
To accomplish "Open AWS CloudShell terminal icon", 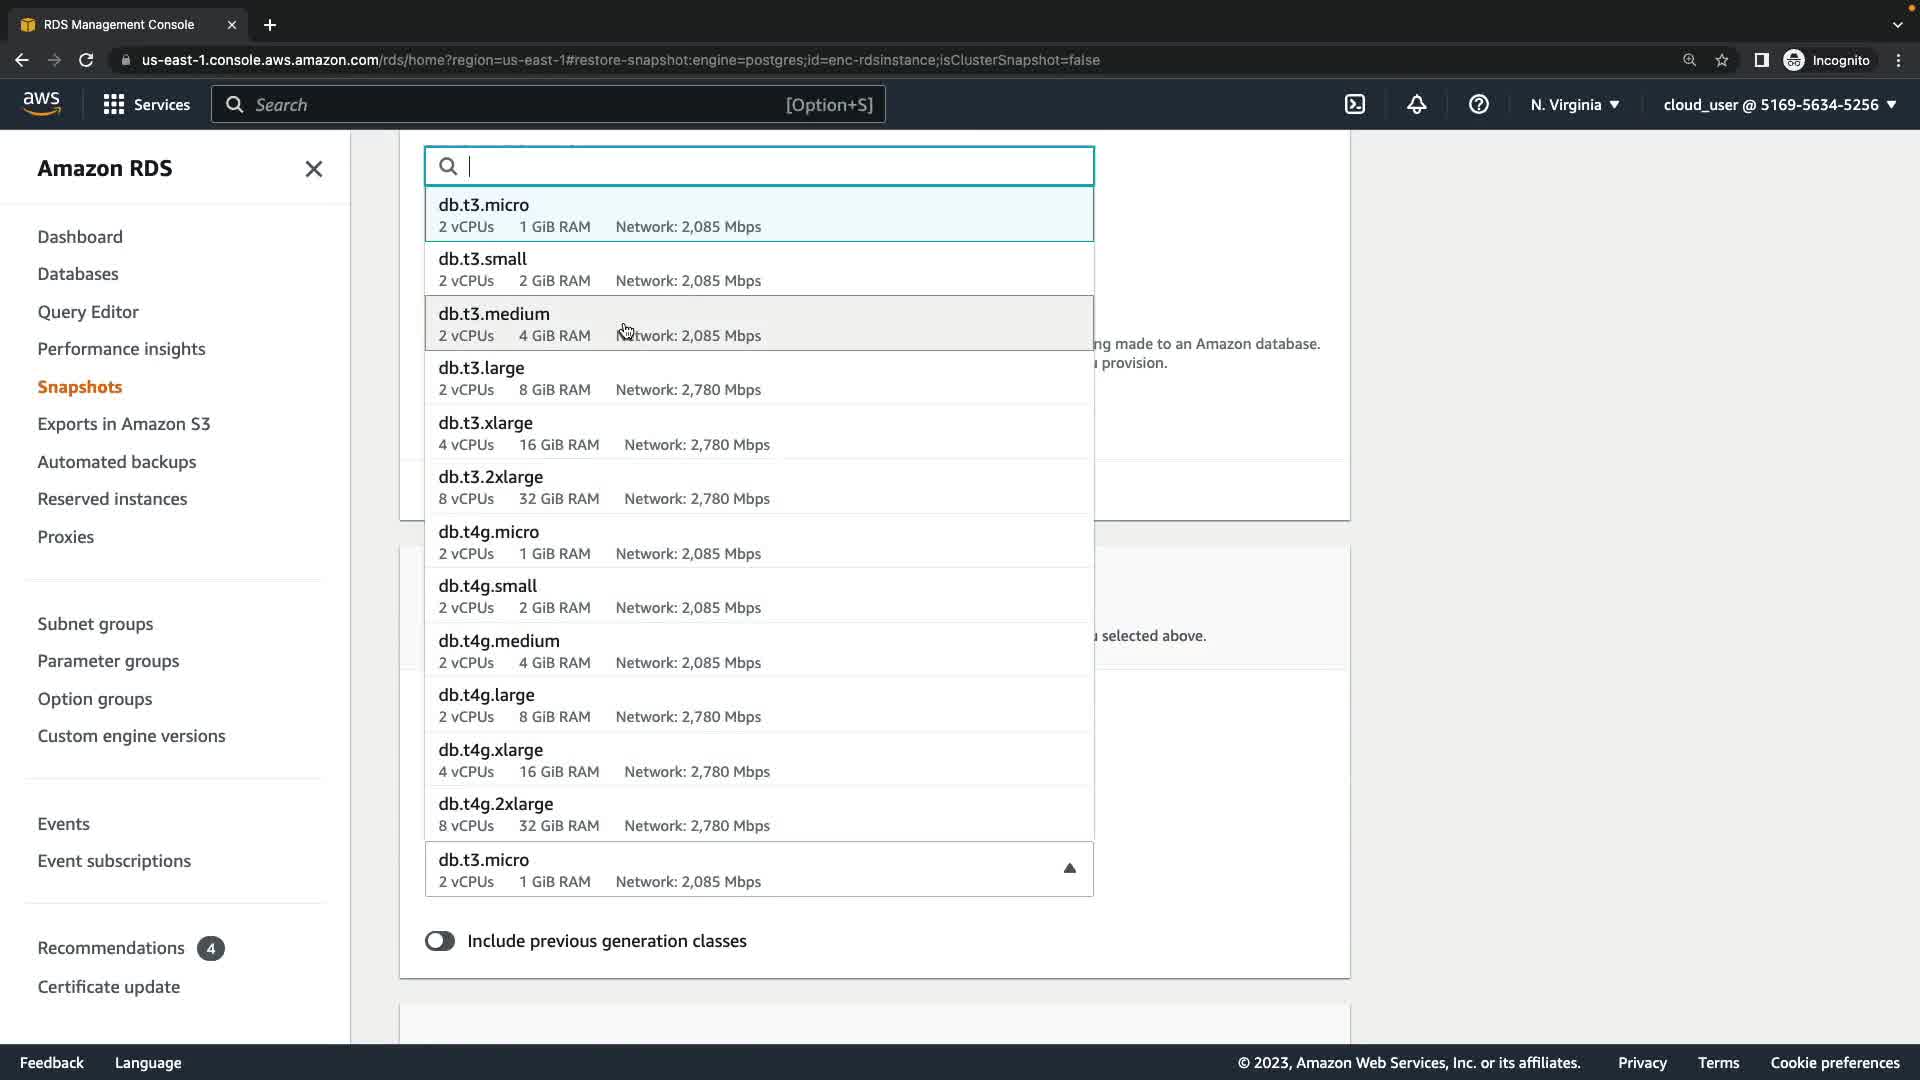I will pyautogui.click(x=1355, y=104).
